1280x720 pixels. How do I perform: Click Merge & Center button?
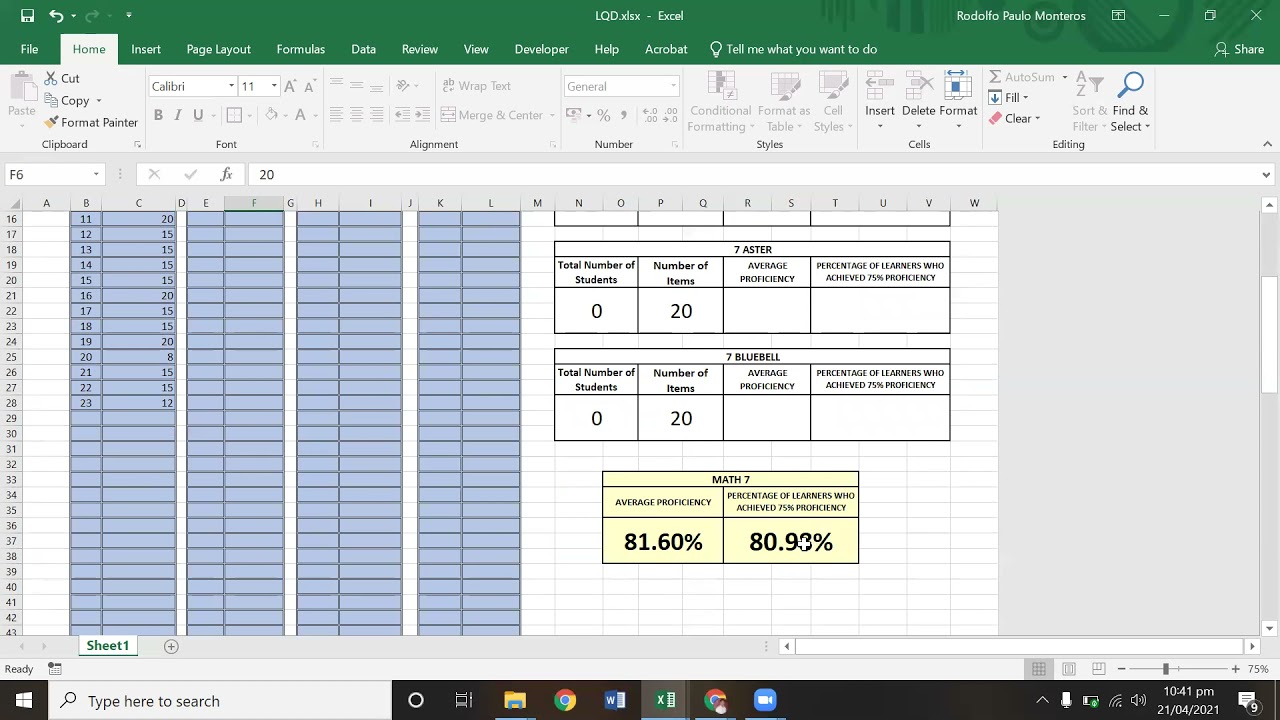coord(492,115)
